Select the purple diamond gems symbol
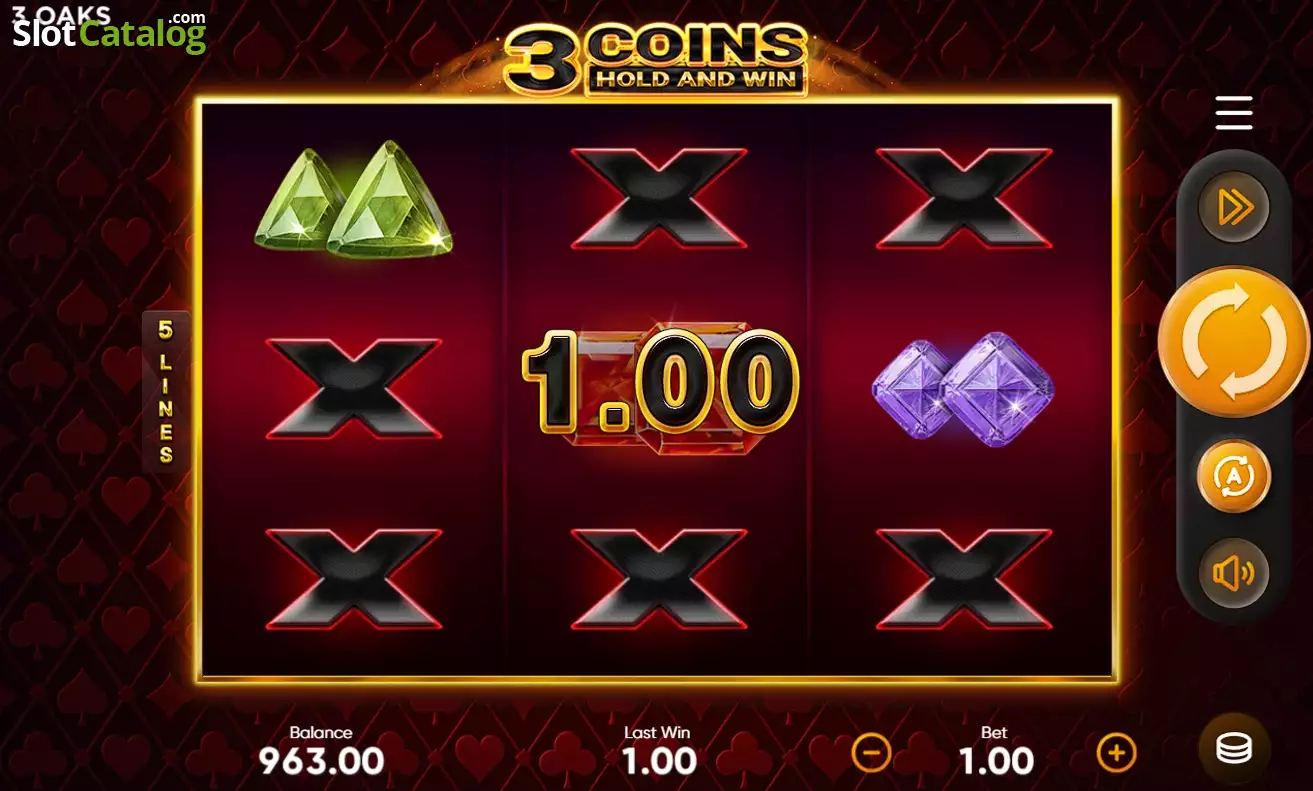The image size is (1313, 791). point(962,385)
